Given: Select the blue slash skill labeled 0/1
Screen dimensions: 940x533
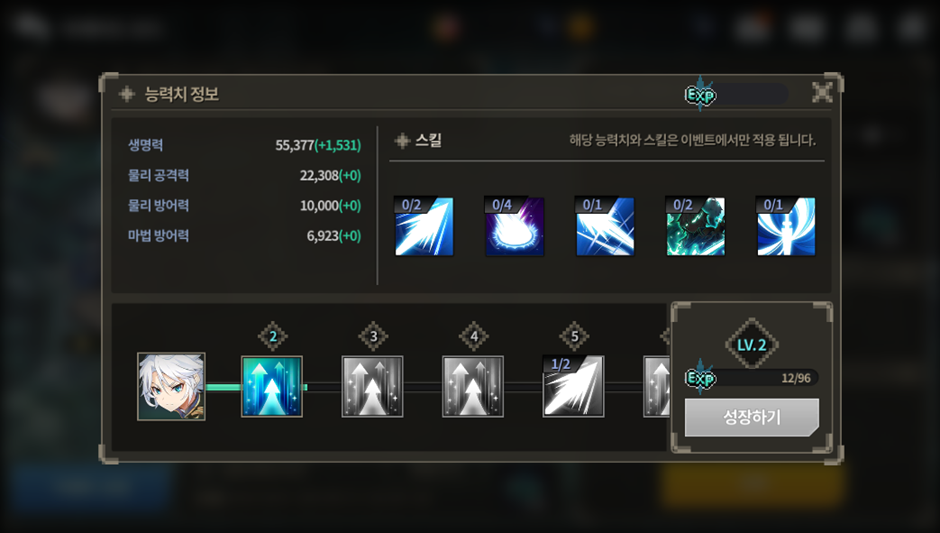Looking at the screenshot, I should [x=605, y=227].
